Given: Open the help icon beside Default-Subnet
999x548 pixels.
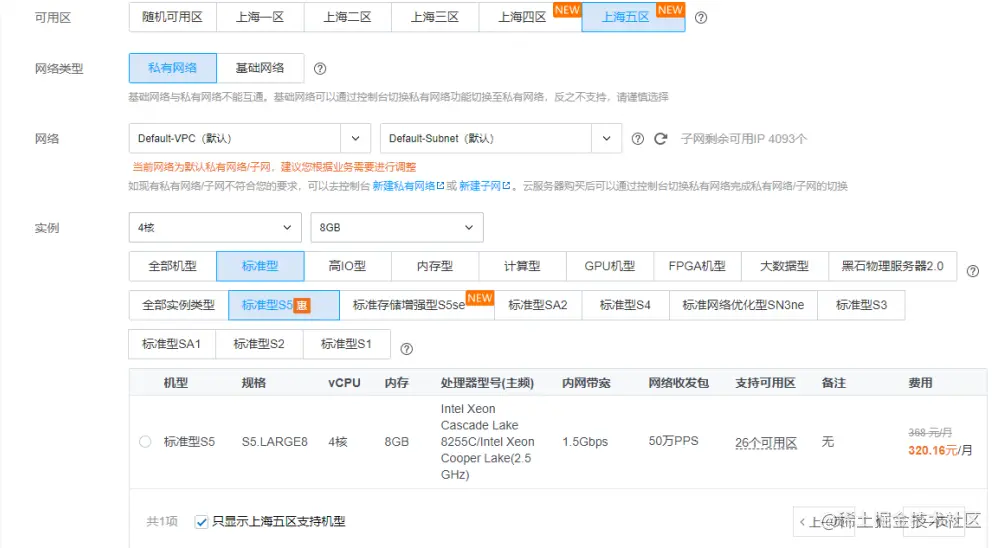Looking at the screenshot, I should pos(637,139).
